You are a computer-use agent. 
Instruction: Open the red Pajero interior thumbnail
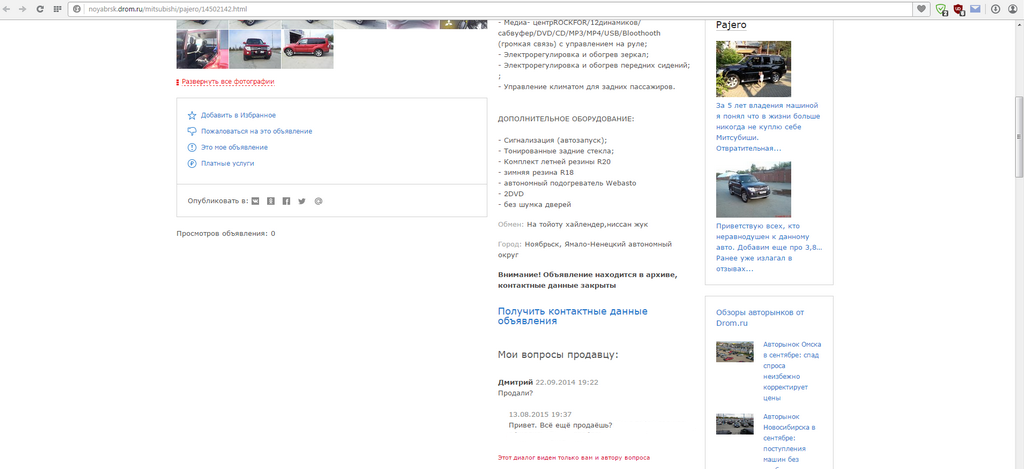tap(202, 49)
